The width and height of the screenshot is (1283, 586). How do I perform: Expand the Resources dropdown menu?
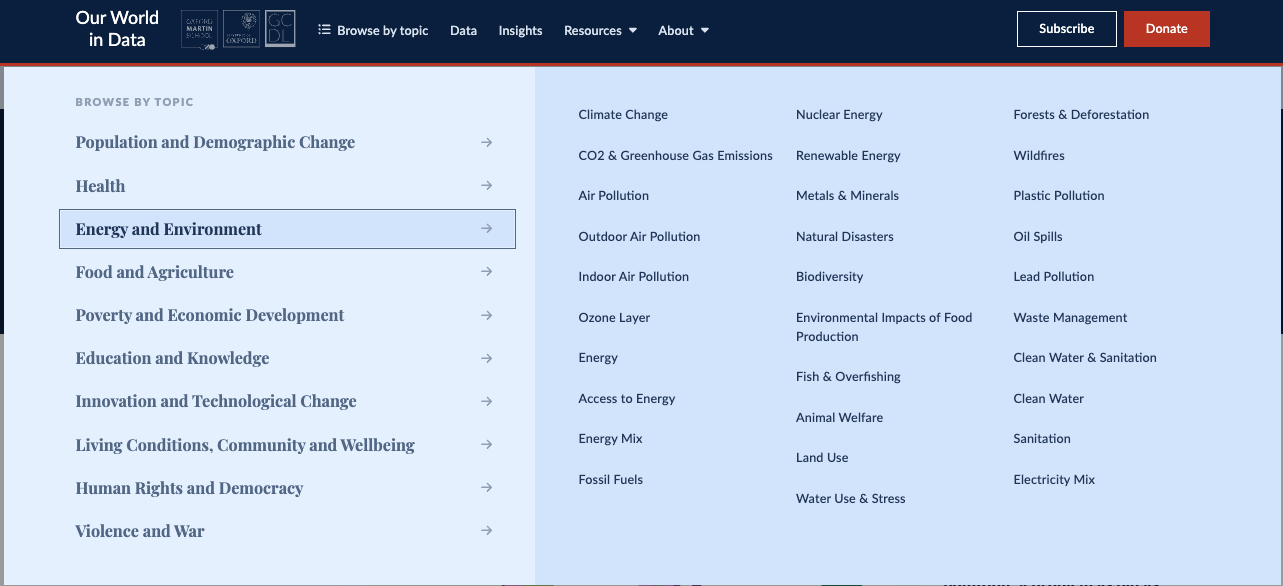[600, 30]
